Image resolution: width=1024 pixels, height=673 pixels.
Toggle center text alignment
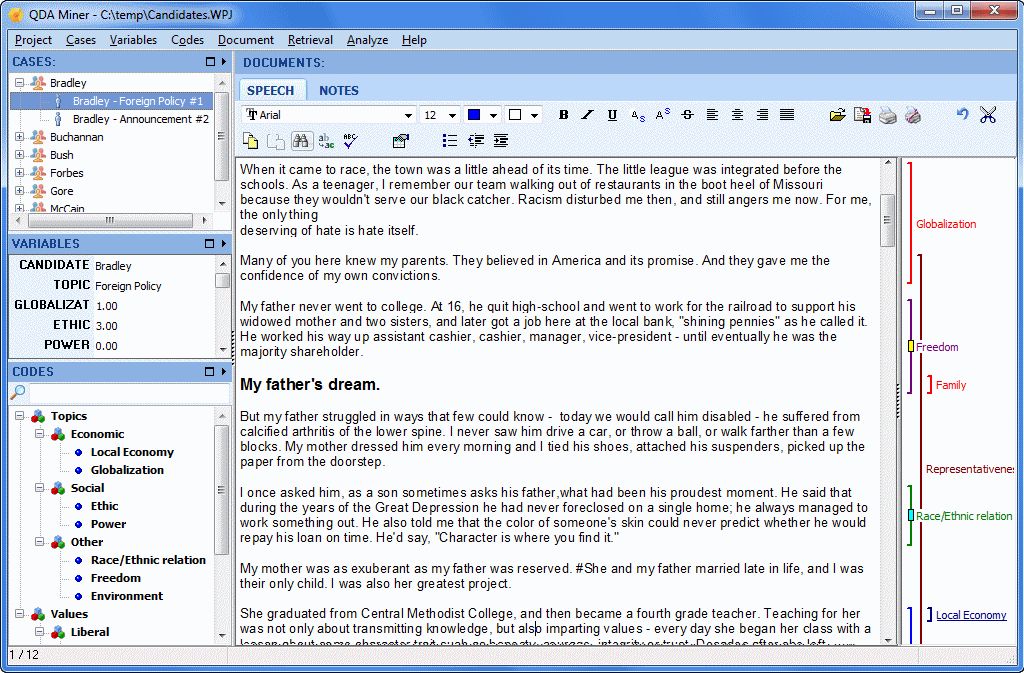tap(735, 115)
